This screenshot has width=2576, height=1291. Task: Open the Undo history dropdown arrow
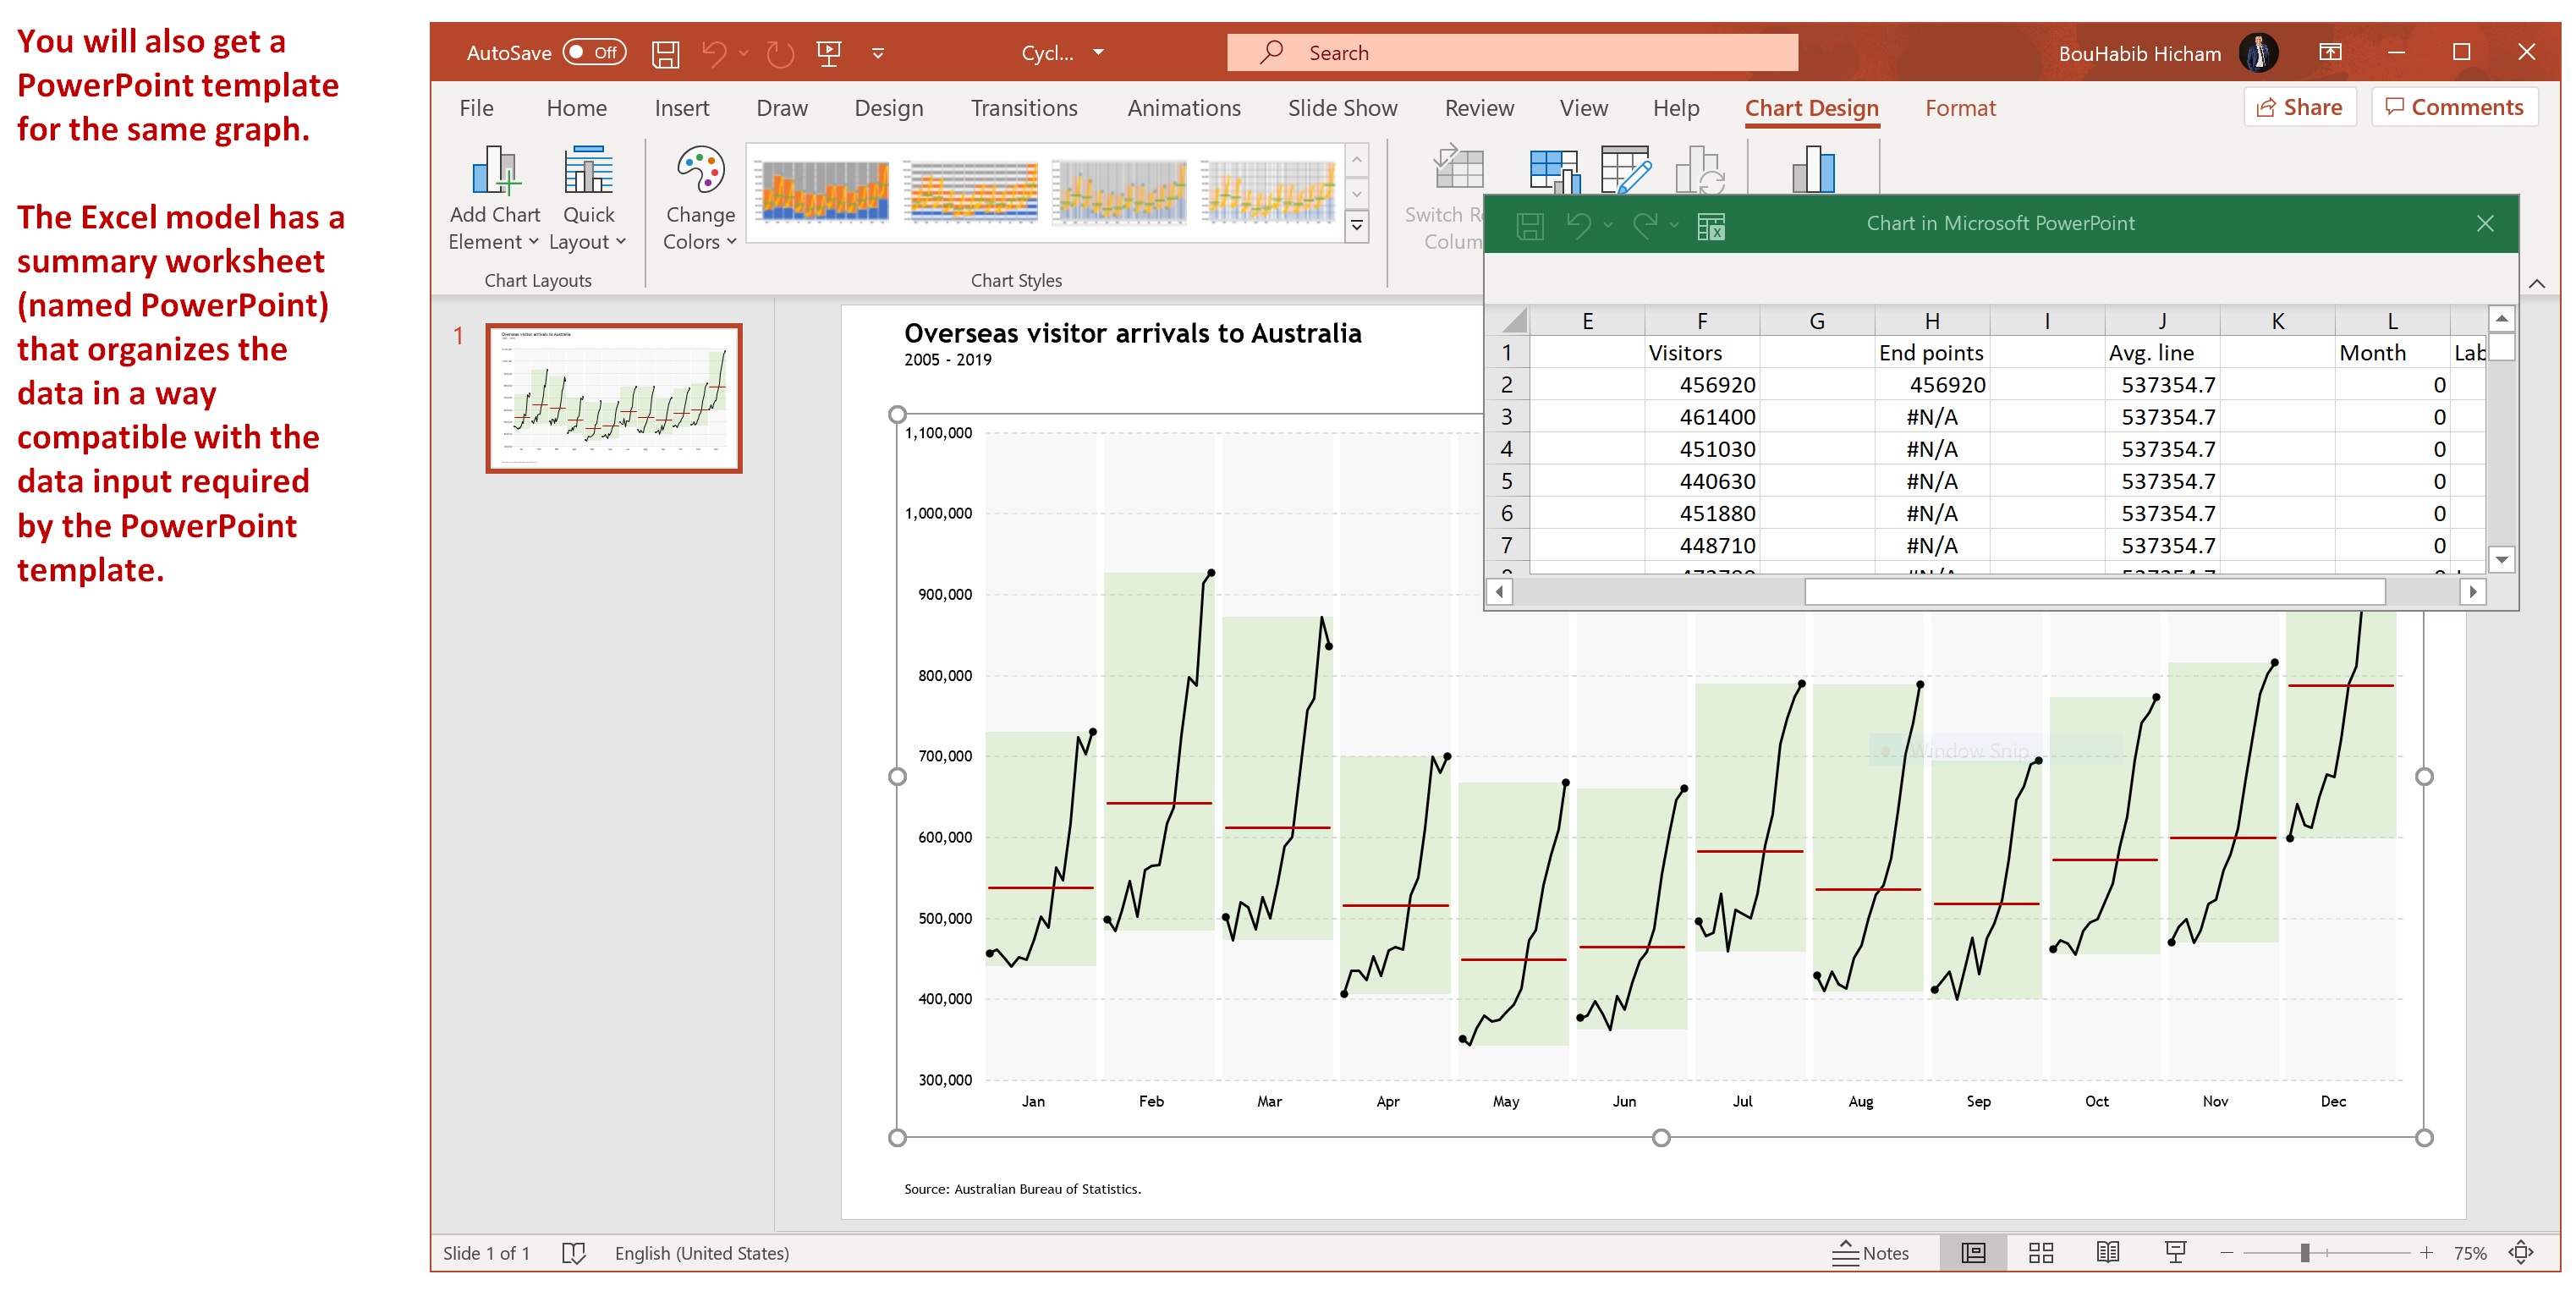point(743,53)
